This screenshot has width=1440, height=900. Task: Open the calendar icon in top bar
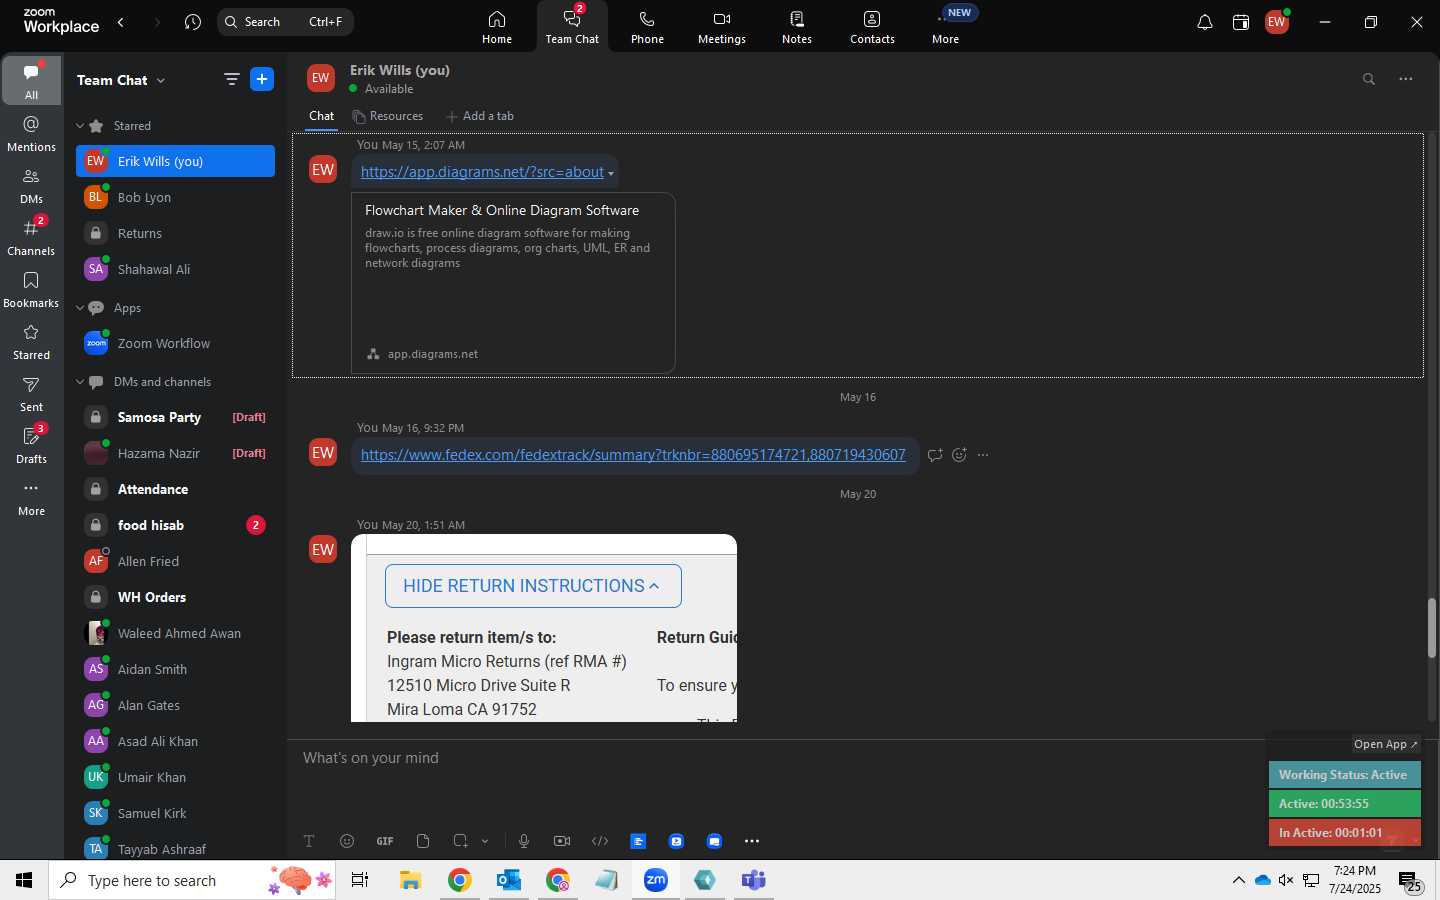pos(1241,22)
